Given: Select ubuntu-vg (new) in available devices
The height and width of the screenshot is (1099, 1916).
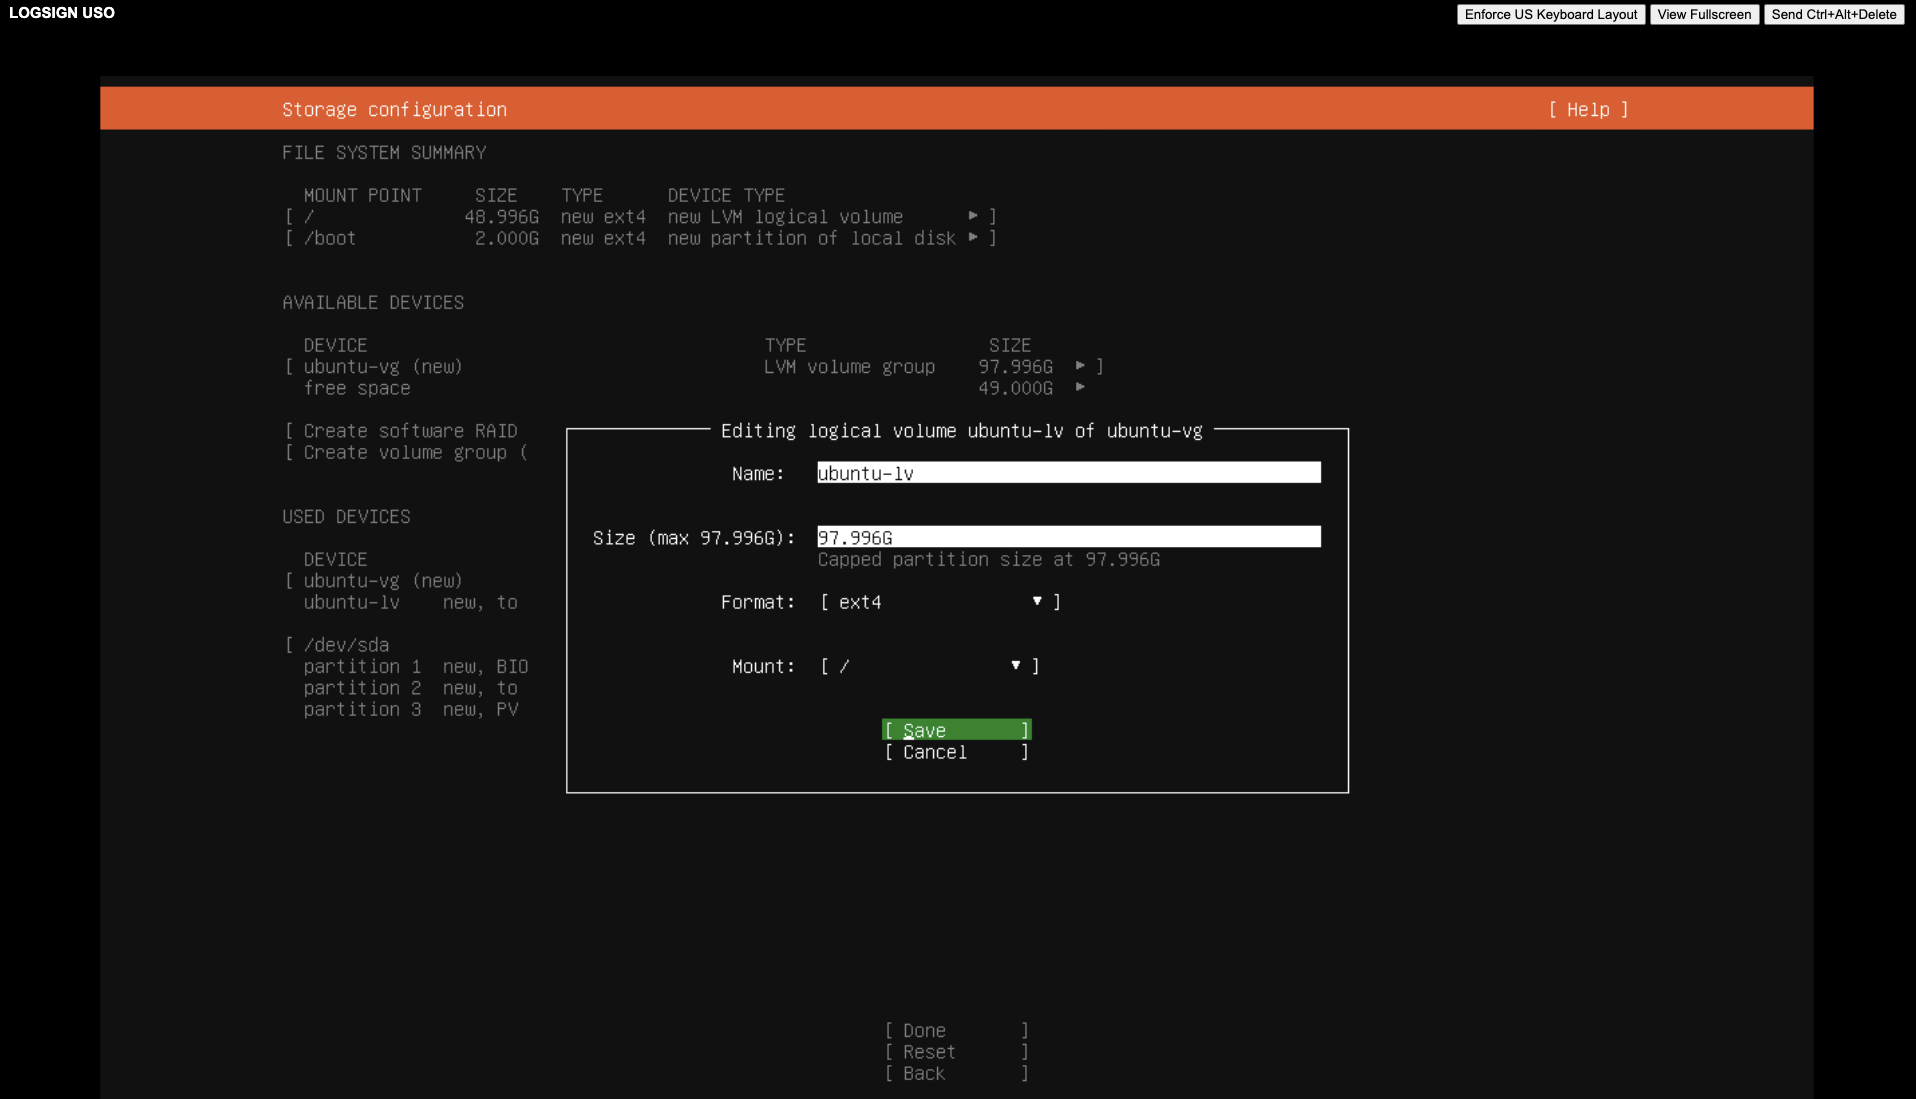Looking at the screenshot, I should (x=382, y=367).
